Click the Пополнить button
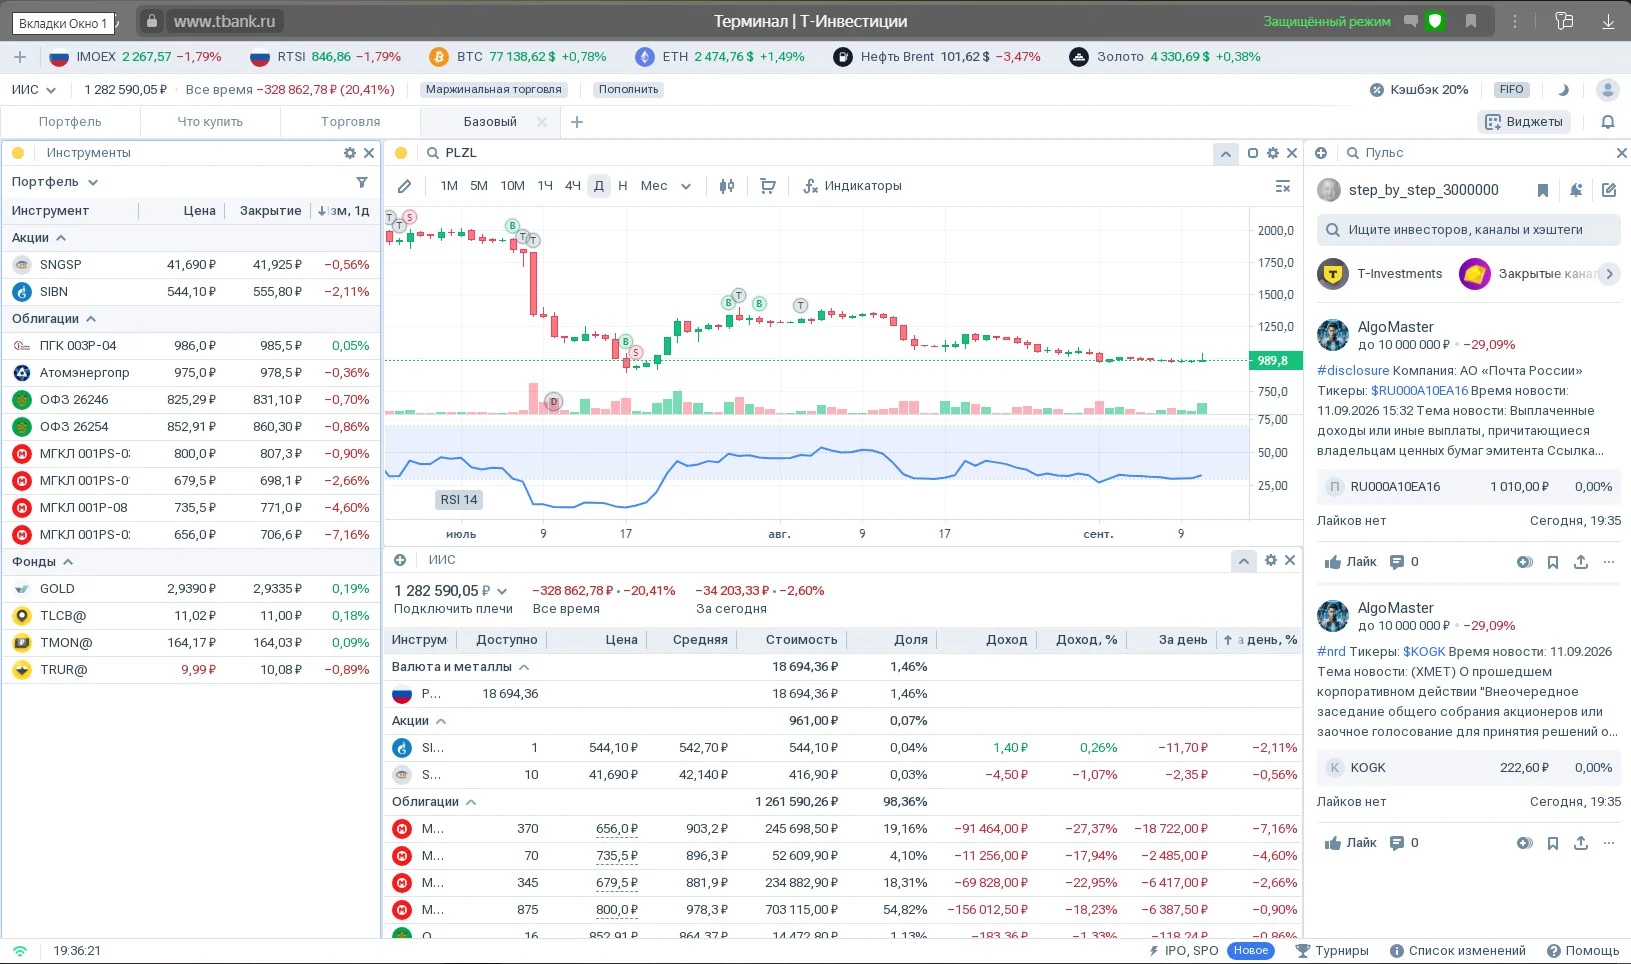This screenshot has height=964, width=1631. coord(628,90)
